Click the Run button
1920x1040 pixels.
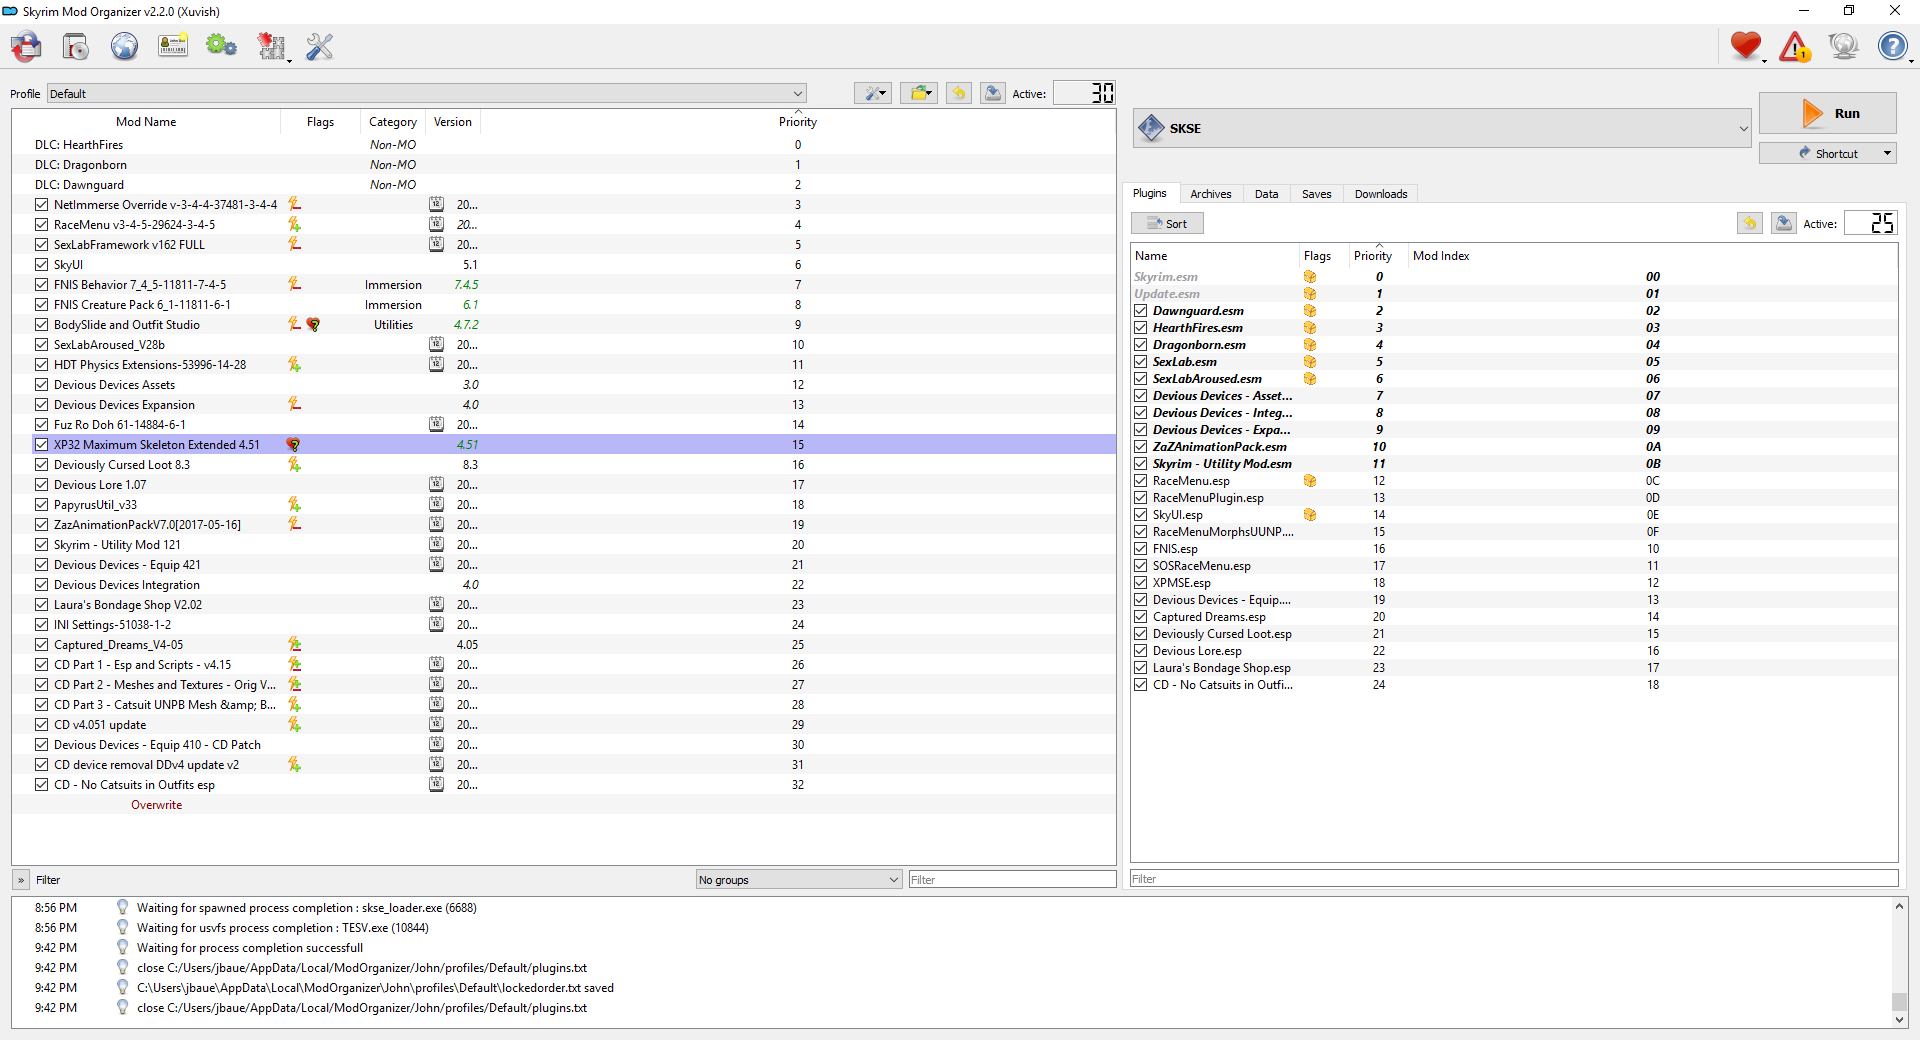click(x=1828, y=113)
